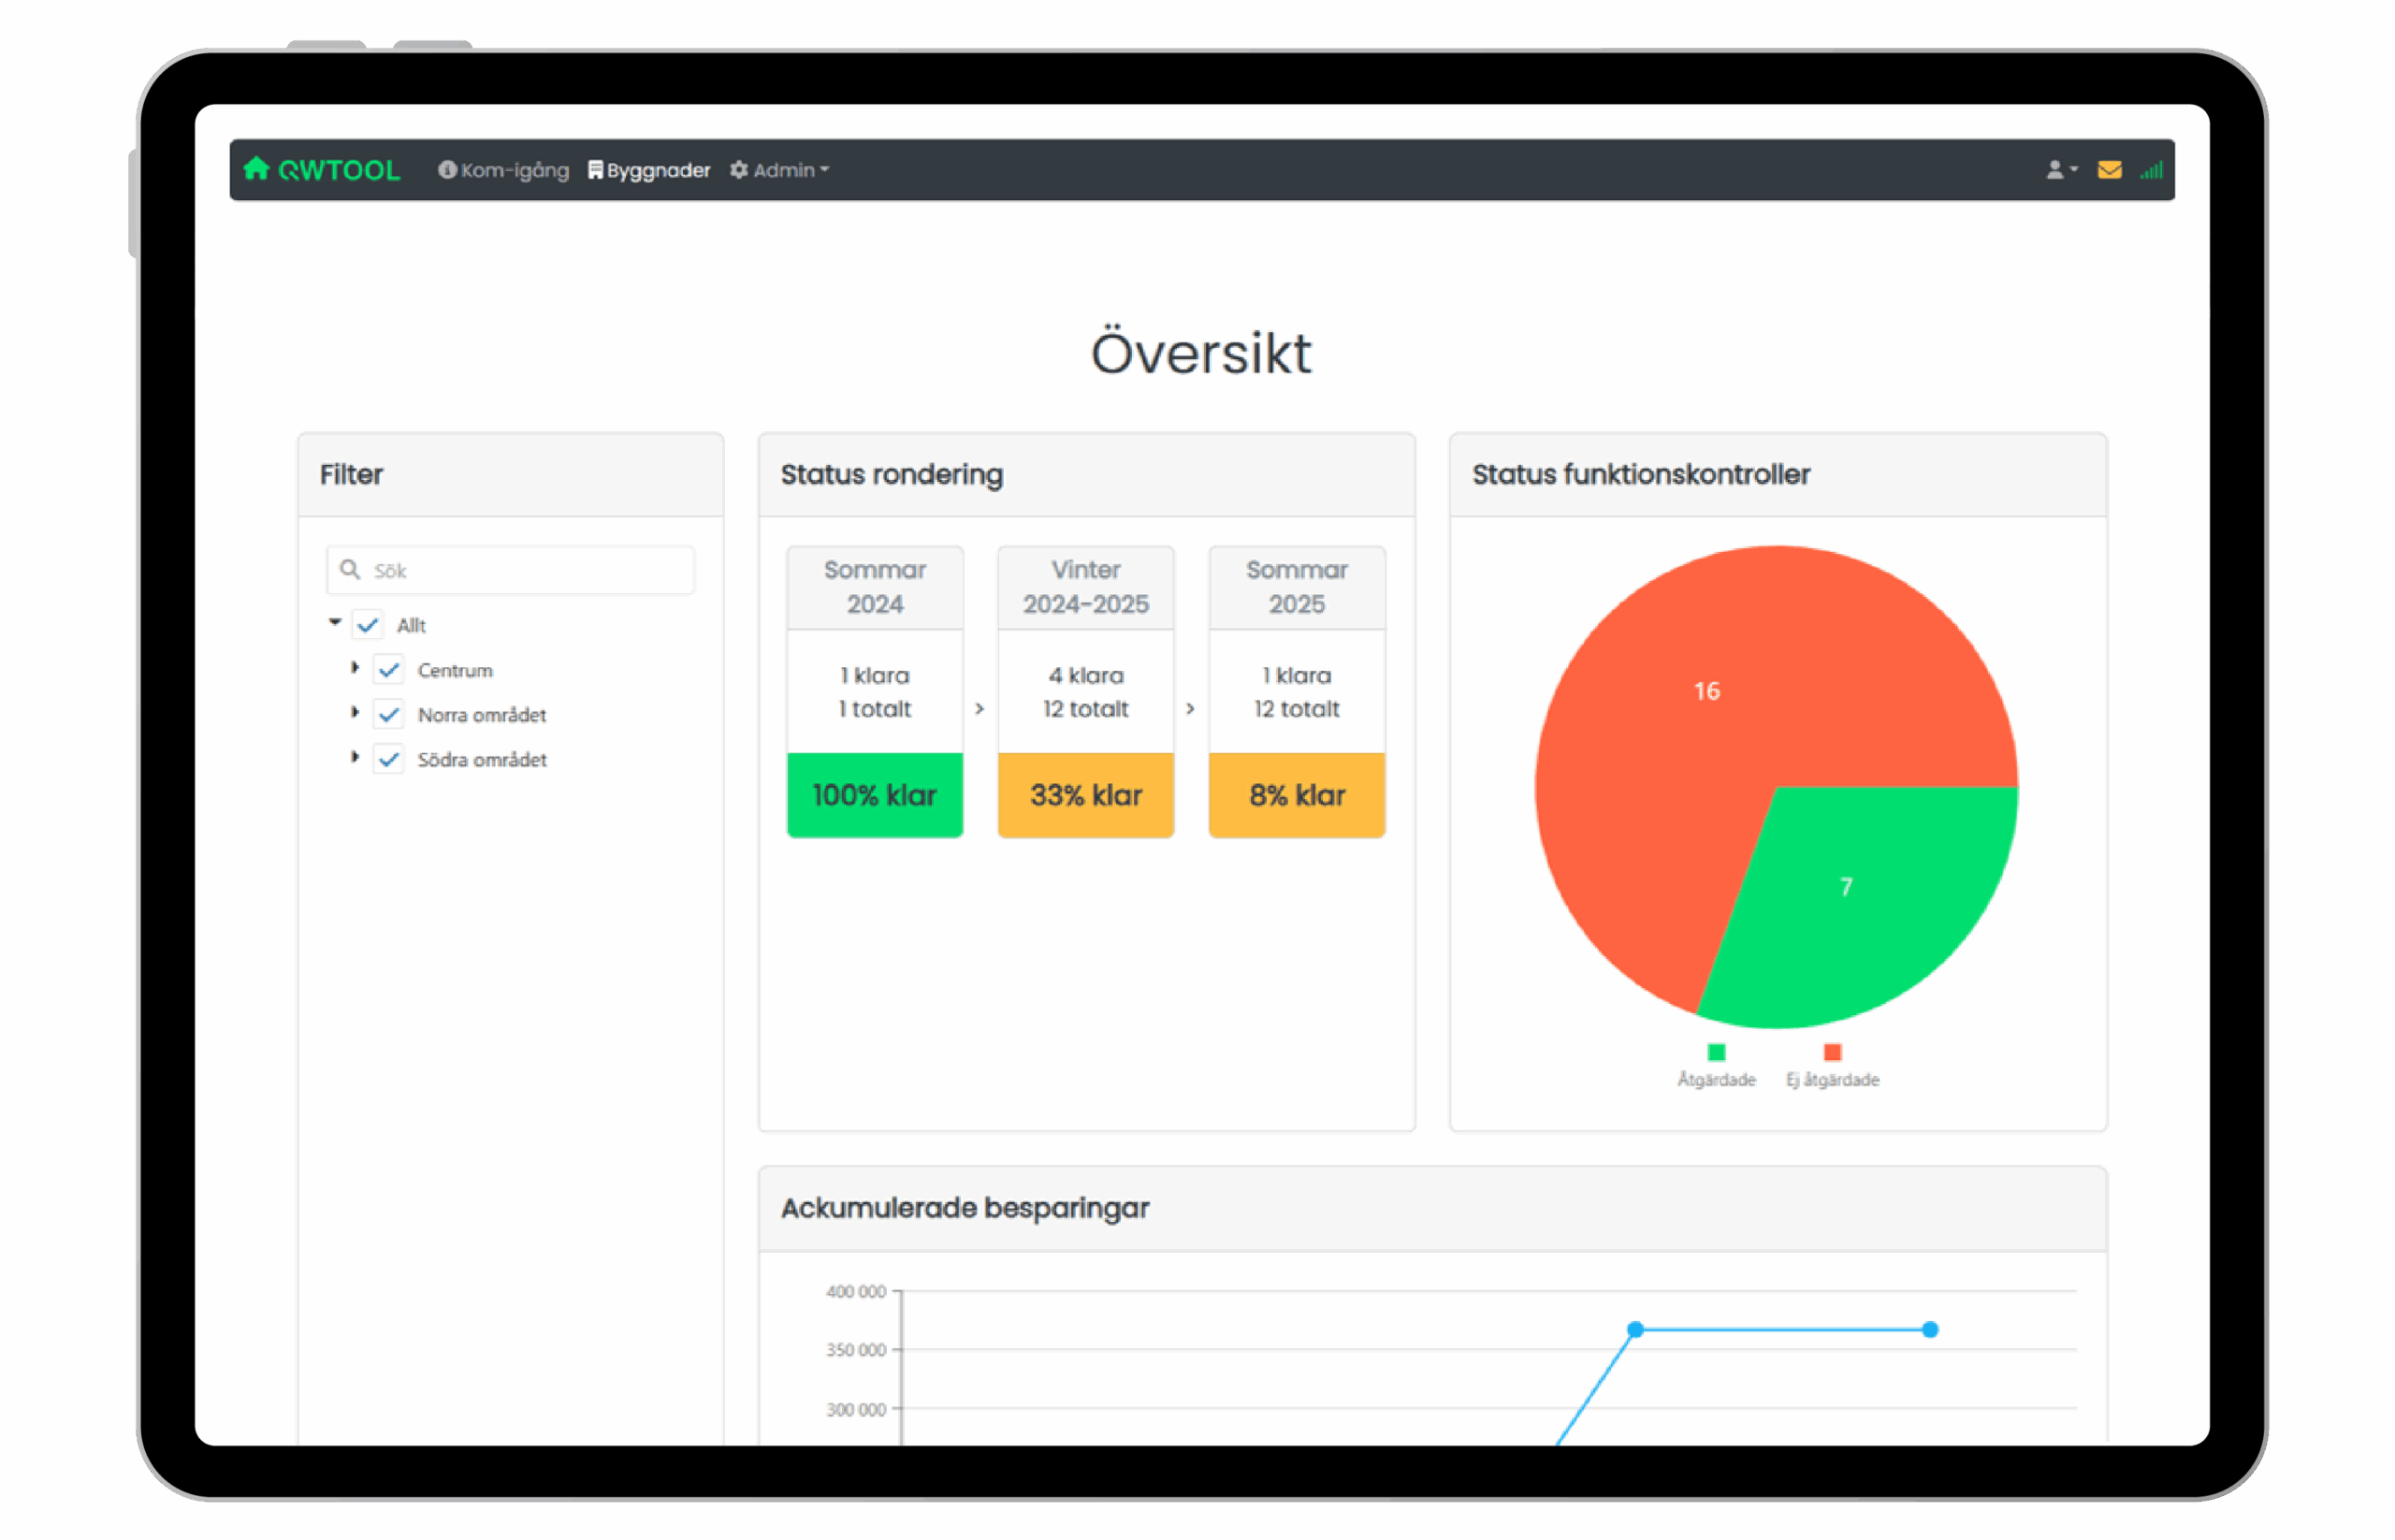Click the green signal strength icon
The width and height of the screenshot is (2395, 1540).
tap(2152, 170)
